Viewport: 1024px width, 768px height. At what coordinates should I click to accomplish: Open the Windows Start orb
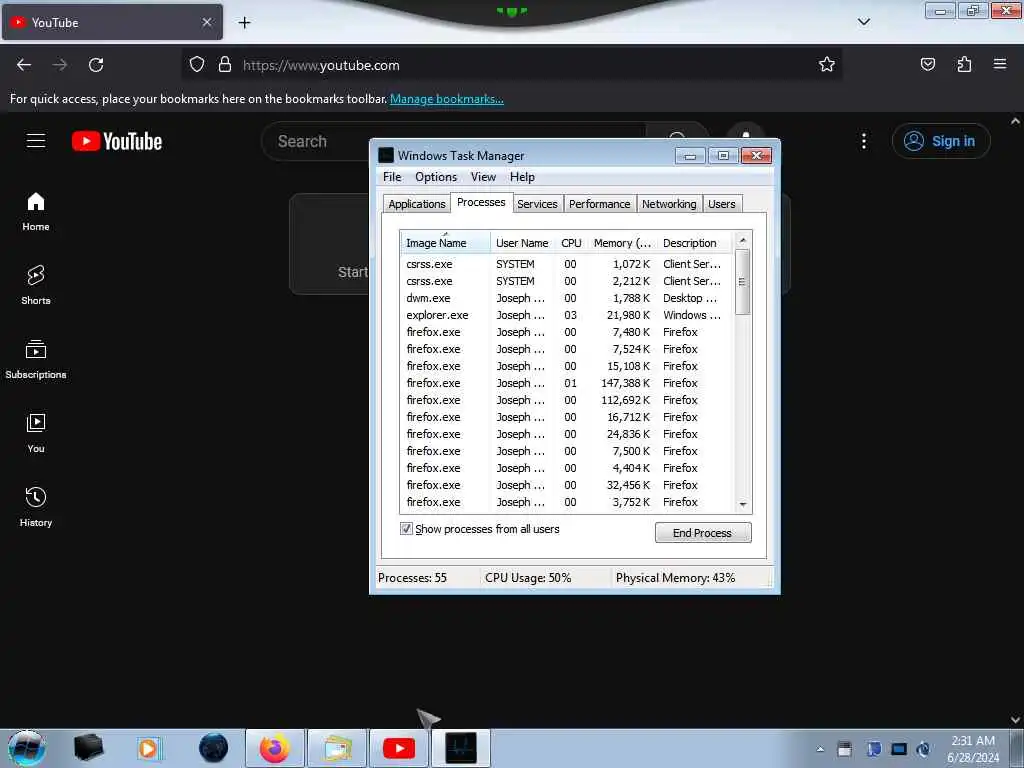[x=26, y=748]
